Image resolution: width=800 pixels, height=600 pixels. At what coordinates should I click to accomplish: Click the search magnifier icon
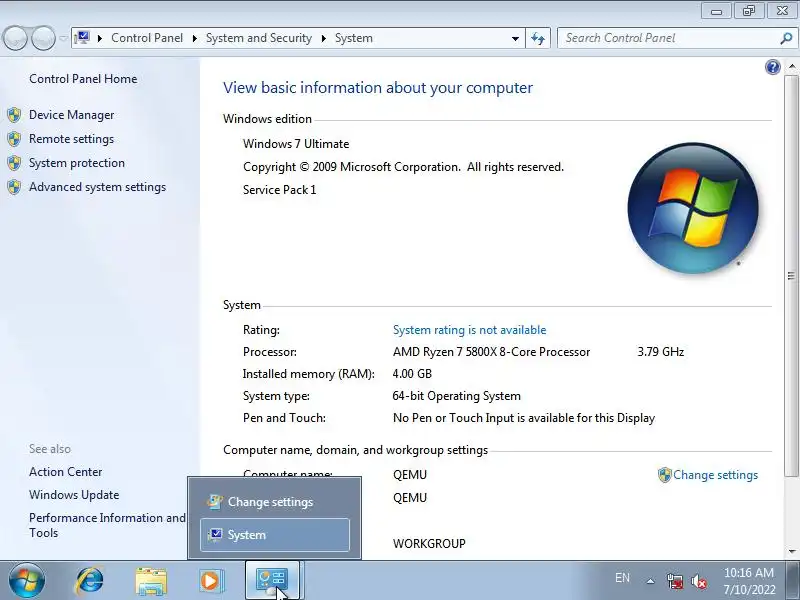(786, 38)
